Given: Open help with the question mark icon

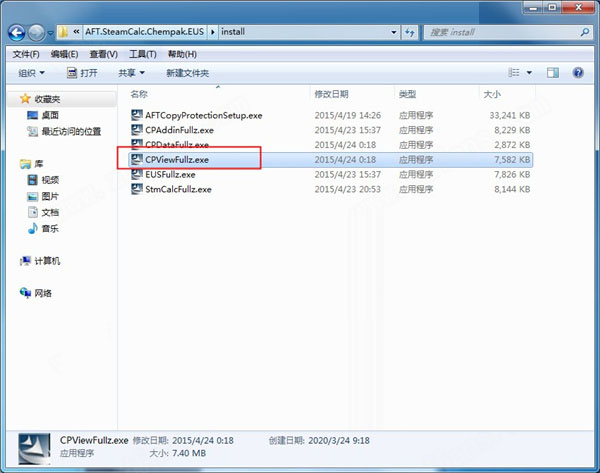Looking at the screenshot, I should pyautogui.click(x=578, y=72).
